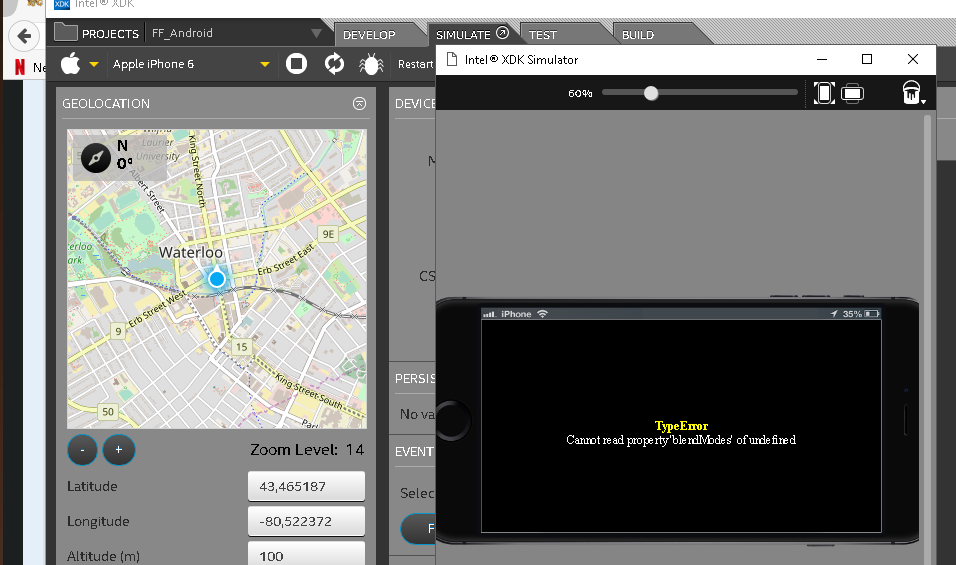
Task: Launch the debugger bug icon
Action: pos(371,63)
